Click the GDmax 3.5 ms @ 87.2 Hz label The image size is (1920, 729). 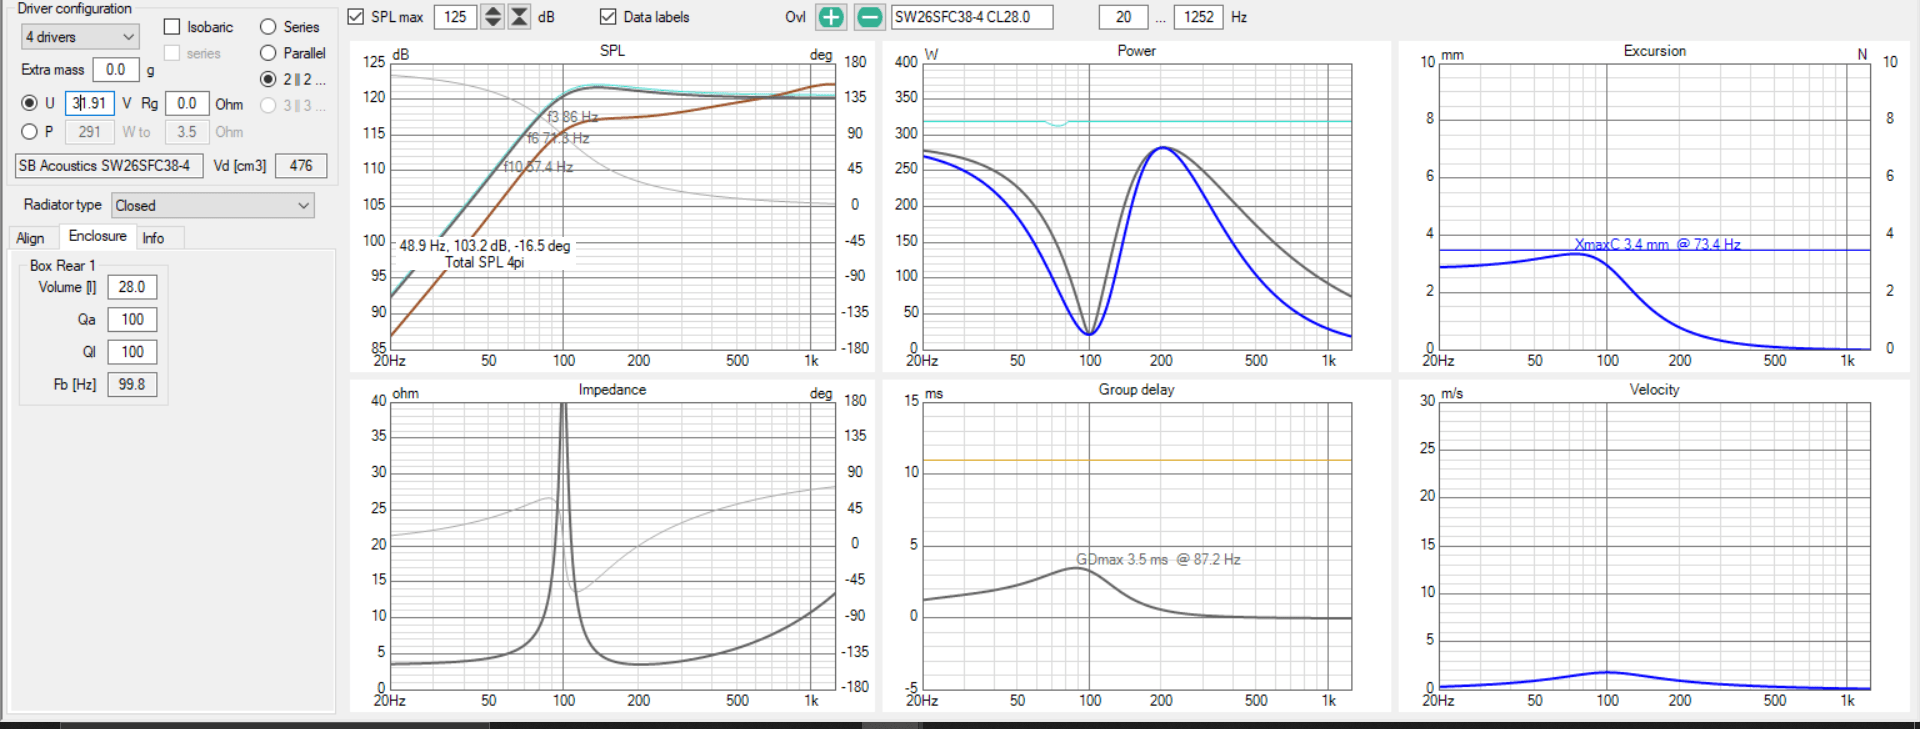(1158, 560)
